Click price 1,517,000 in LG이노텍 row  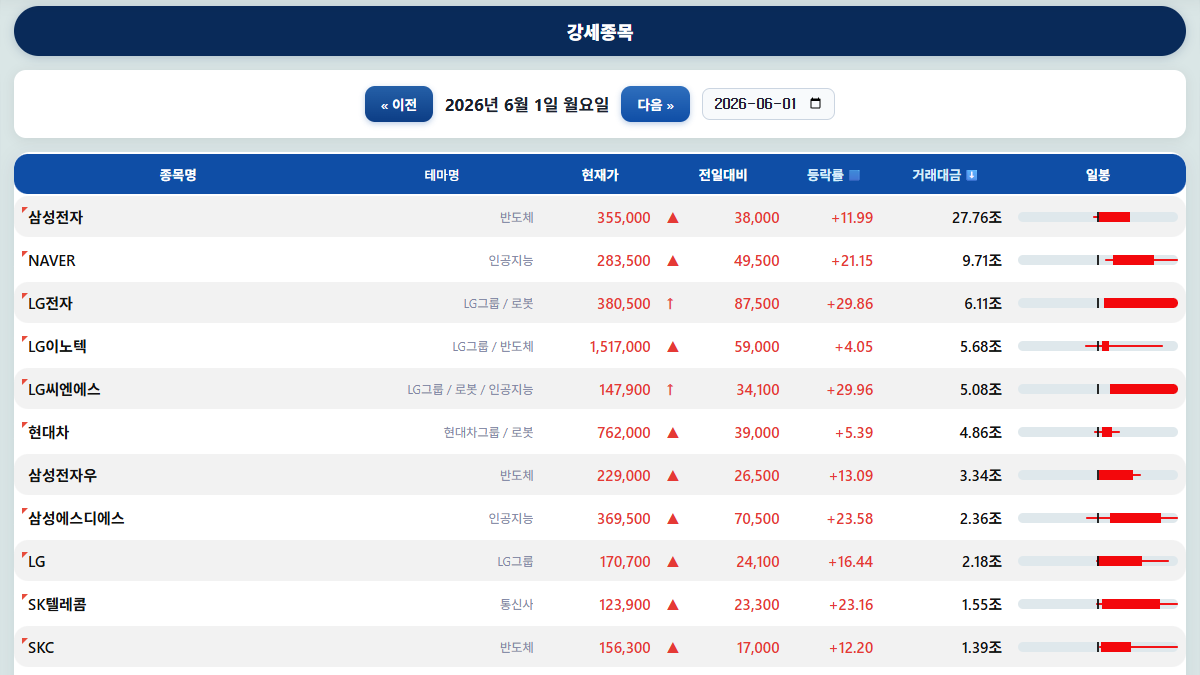620,346
